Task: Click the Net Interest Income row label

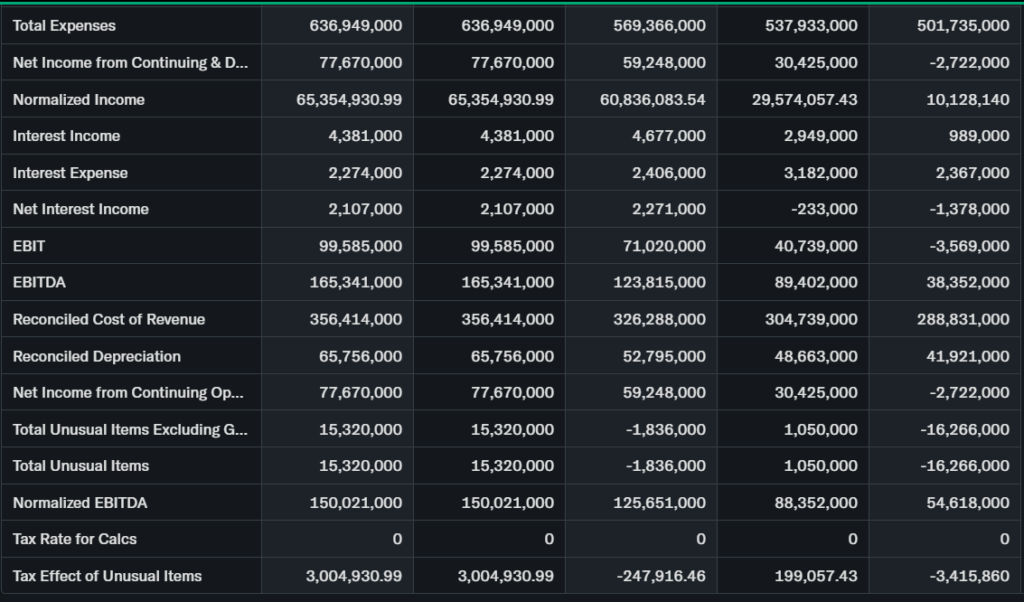Action: coord(80,209)
